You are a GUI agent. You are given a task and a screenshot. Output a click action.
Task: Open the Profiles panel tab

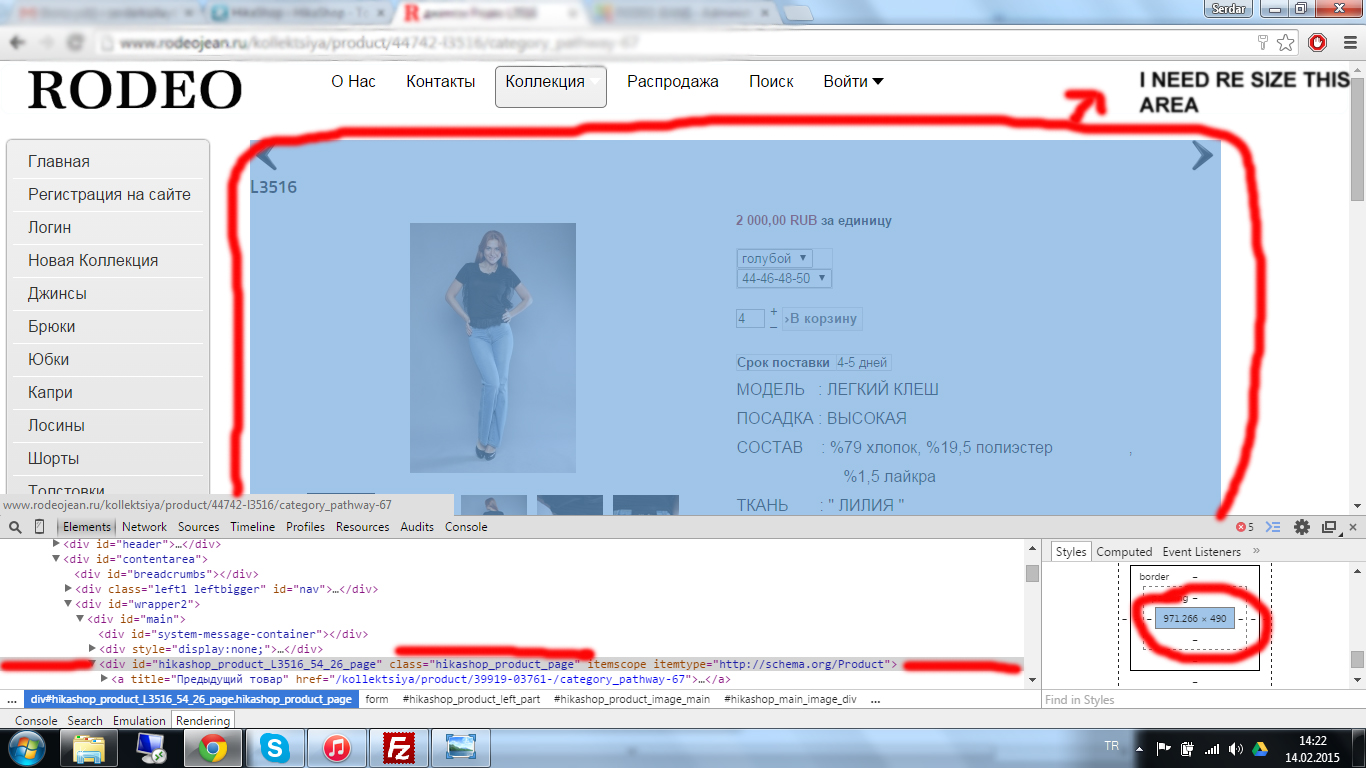pyautogui.click(x=306, y=527)
